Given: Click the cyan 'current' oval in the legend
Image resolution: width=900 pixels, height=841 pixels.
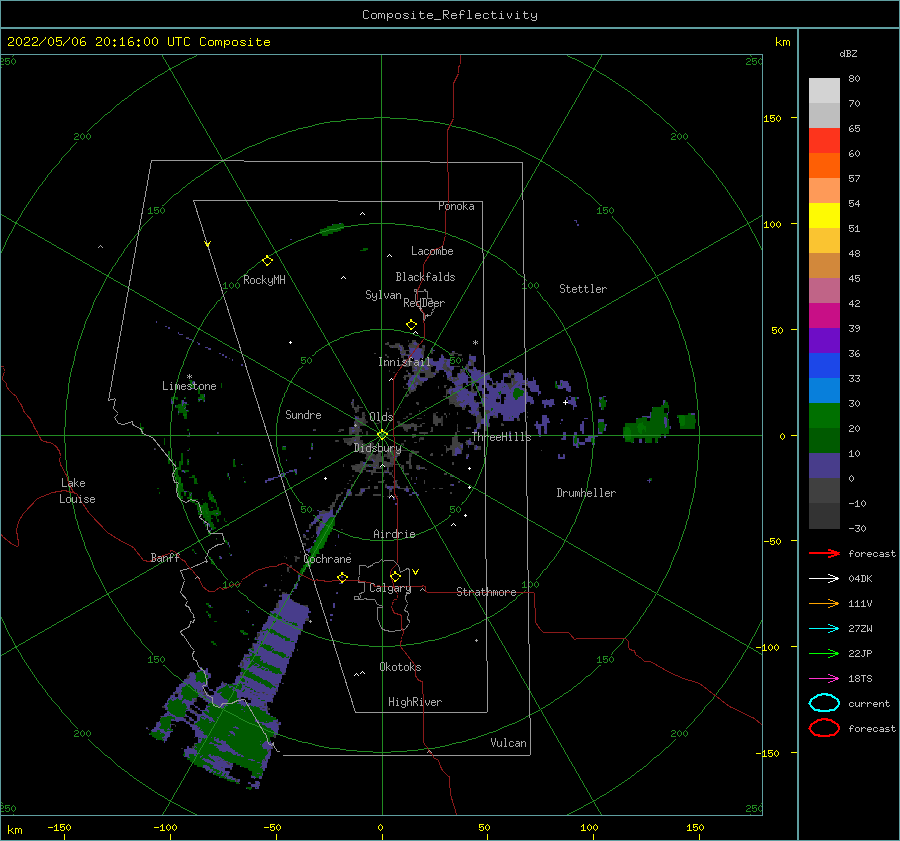Looking at the screenshot, I should pyautogui.click(x=824, y=703).
